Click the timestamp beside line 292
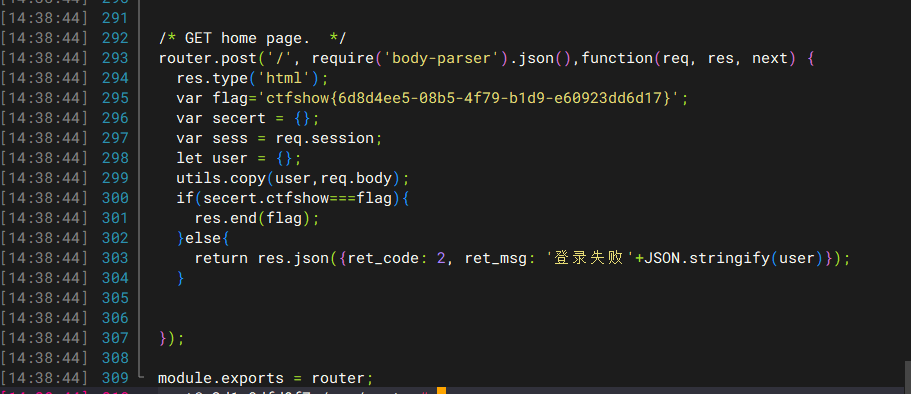Viewport: 911px width, 394px height. pos(44,38)
